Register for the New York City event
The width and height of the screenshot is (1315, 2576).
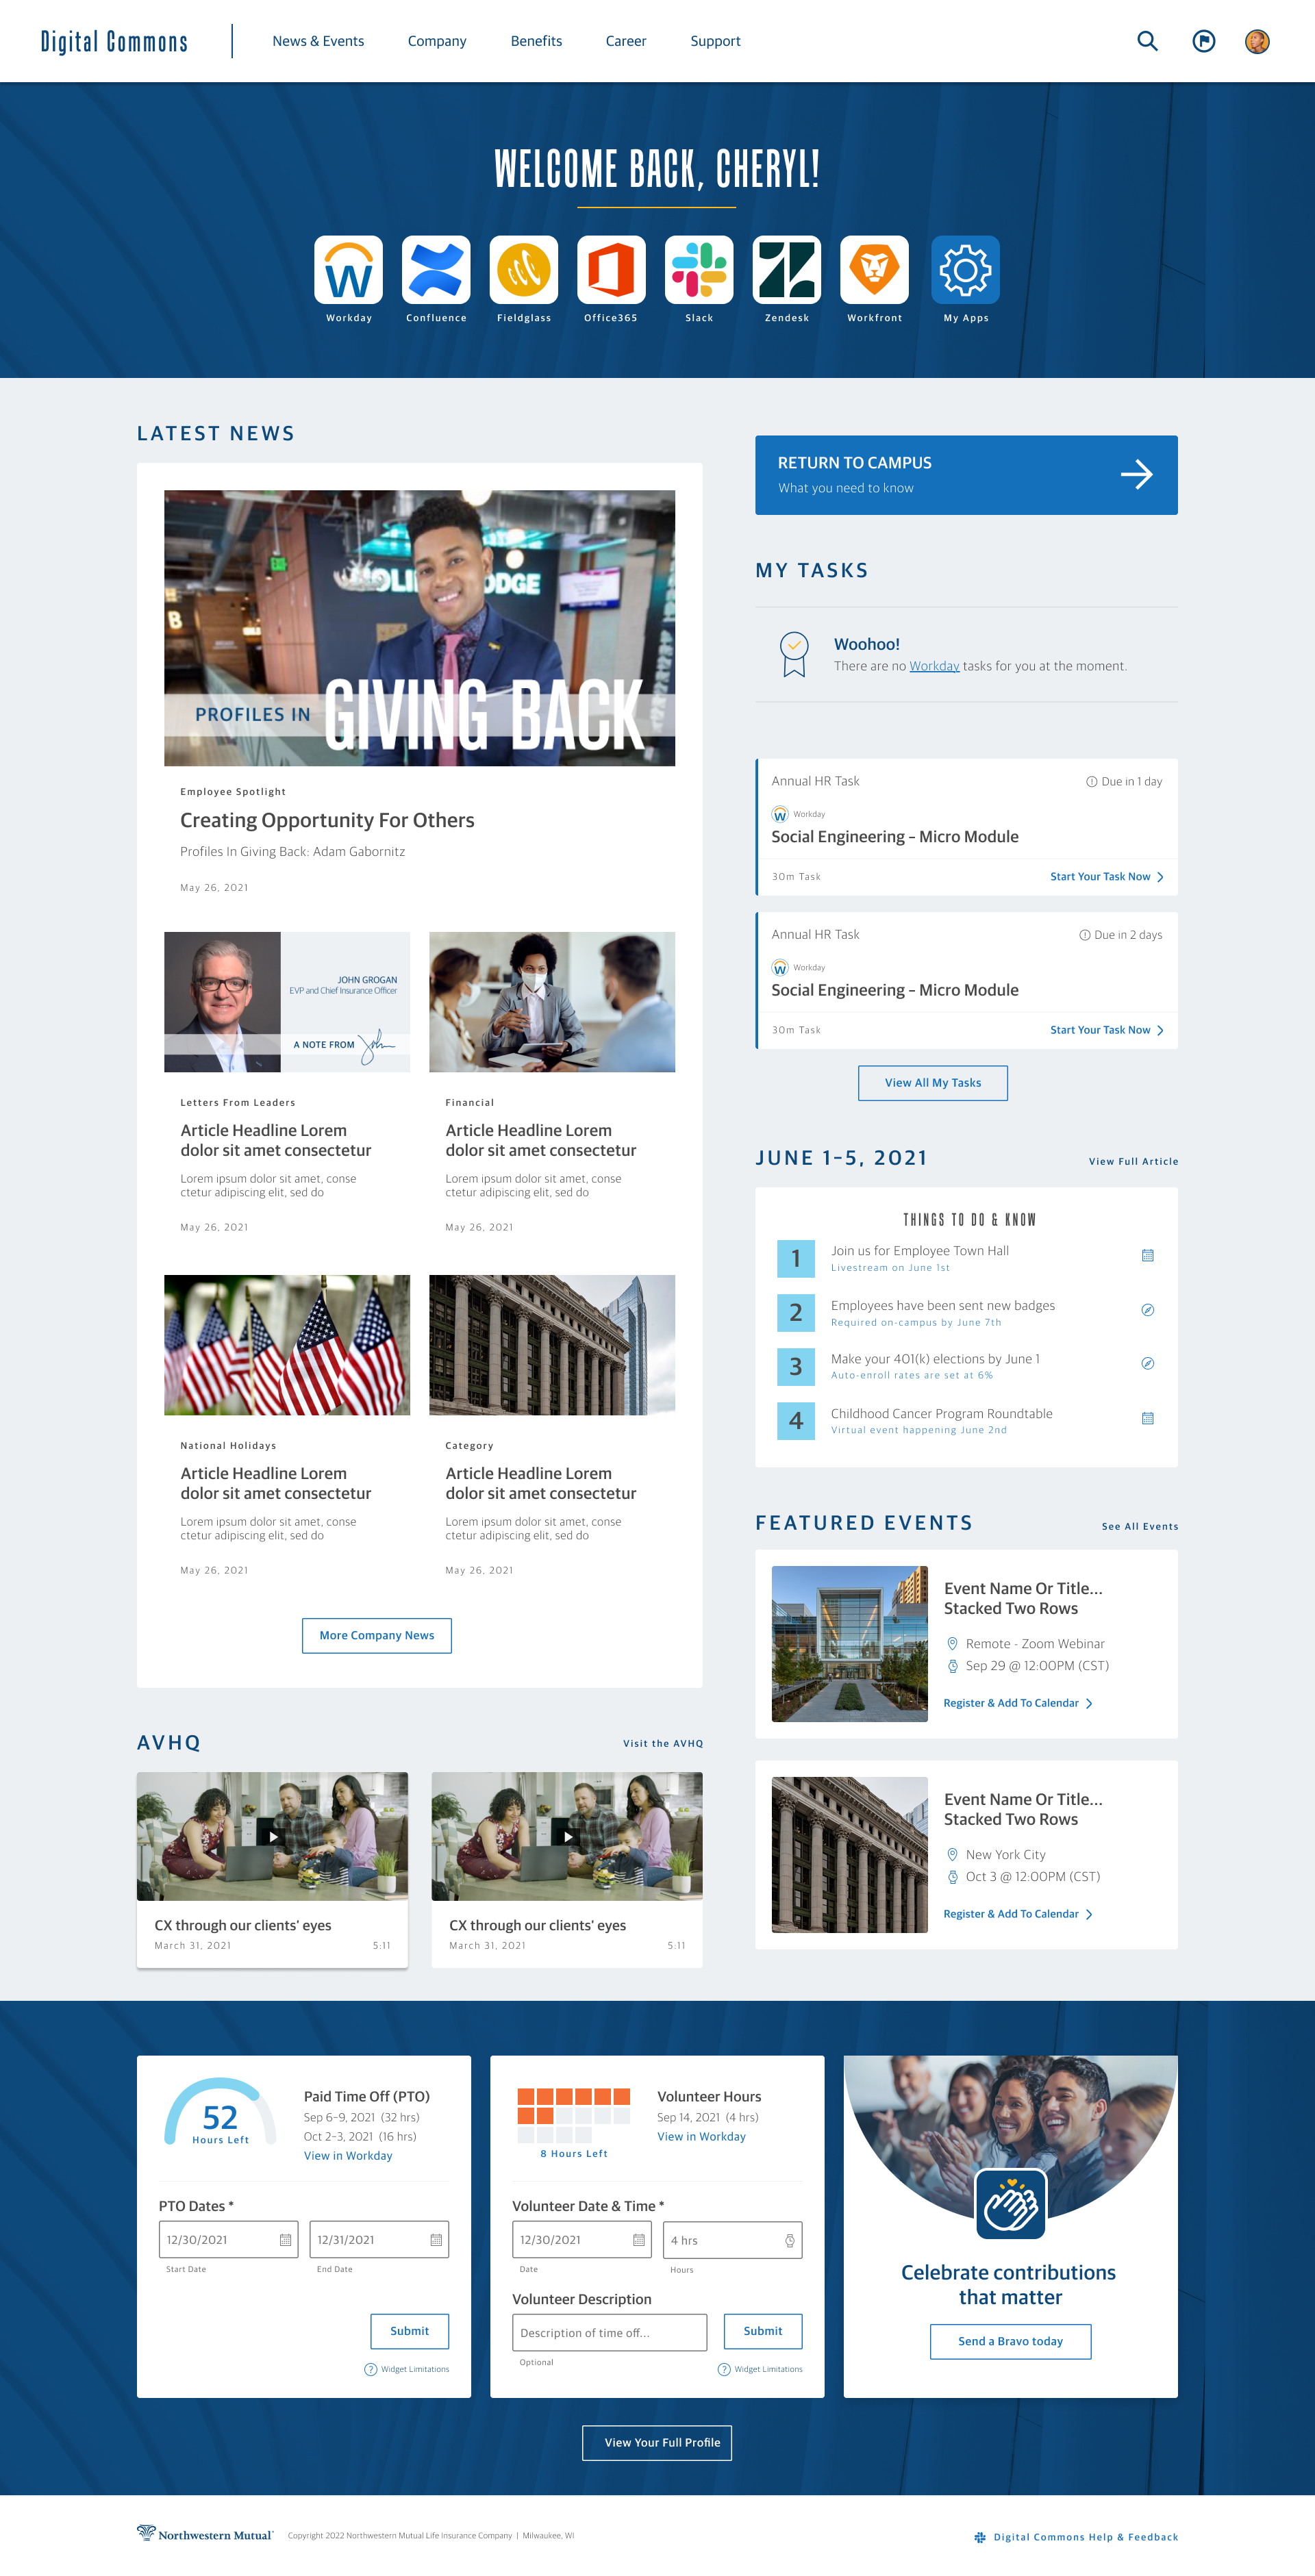point(1018,1914)
